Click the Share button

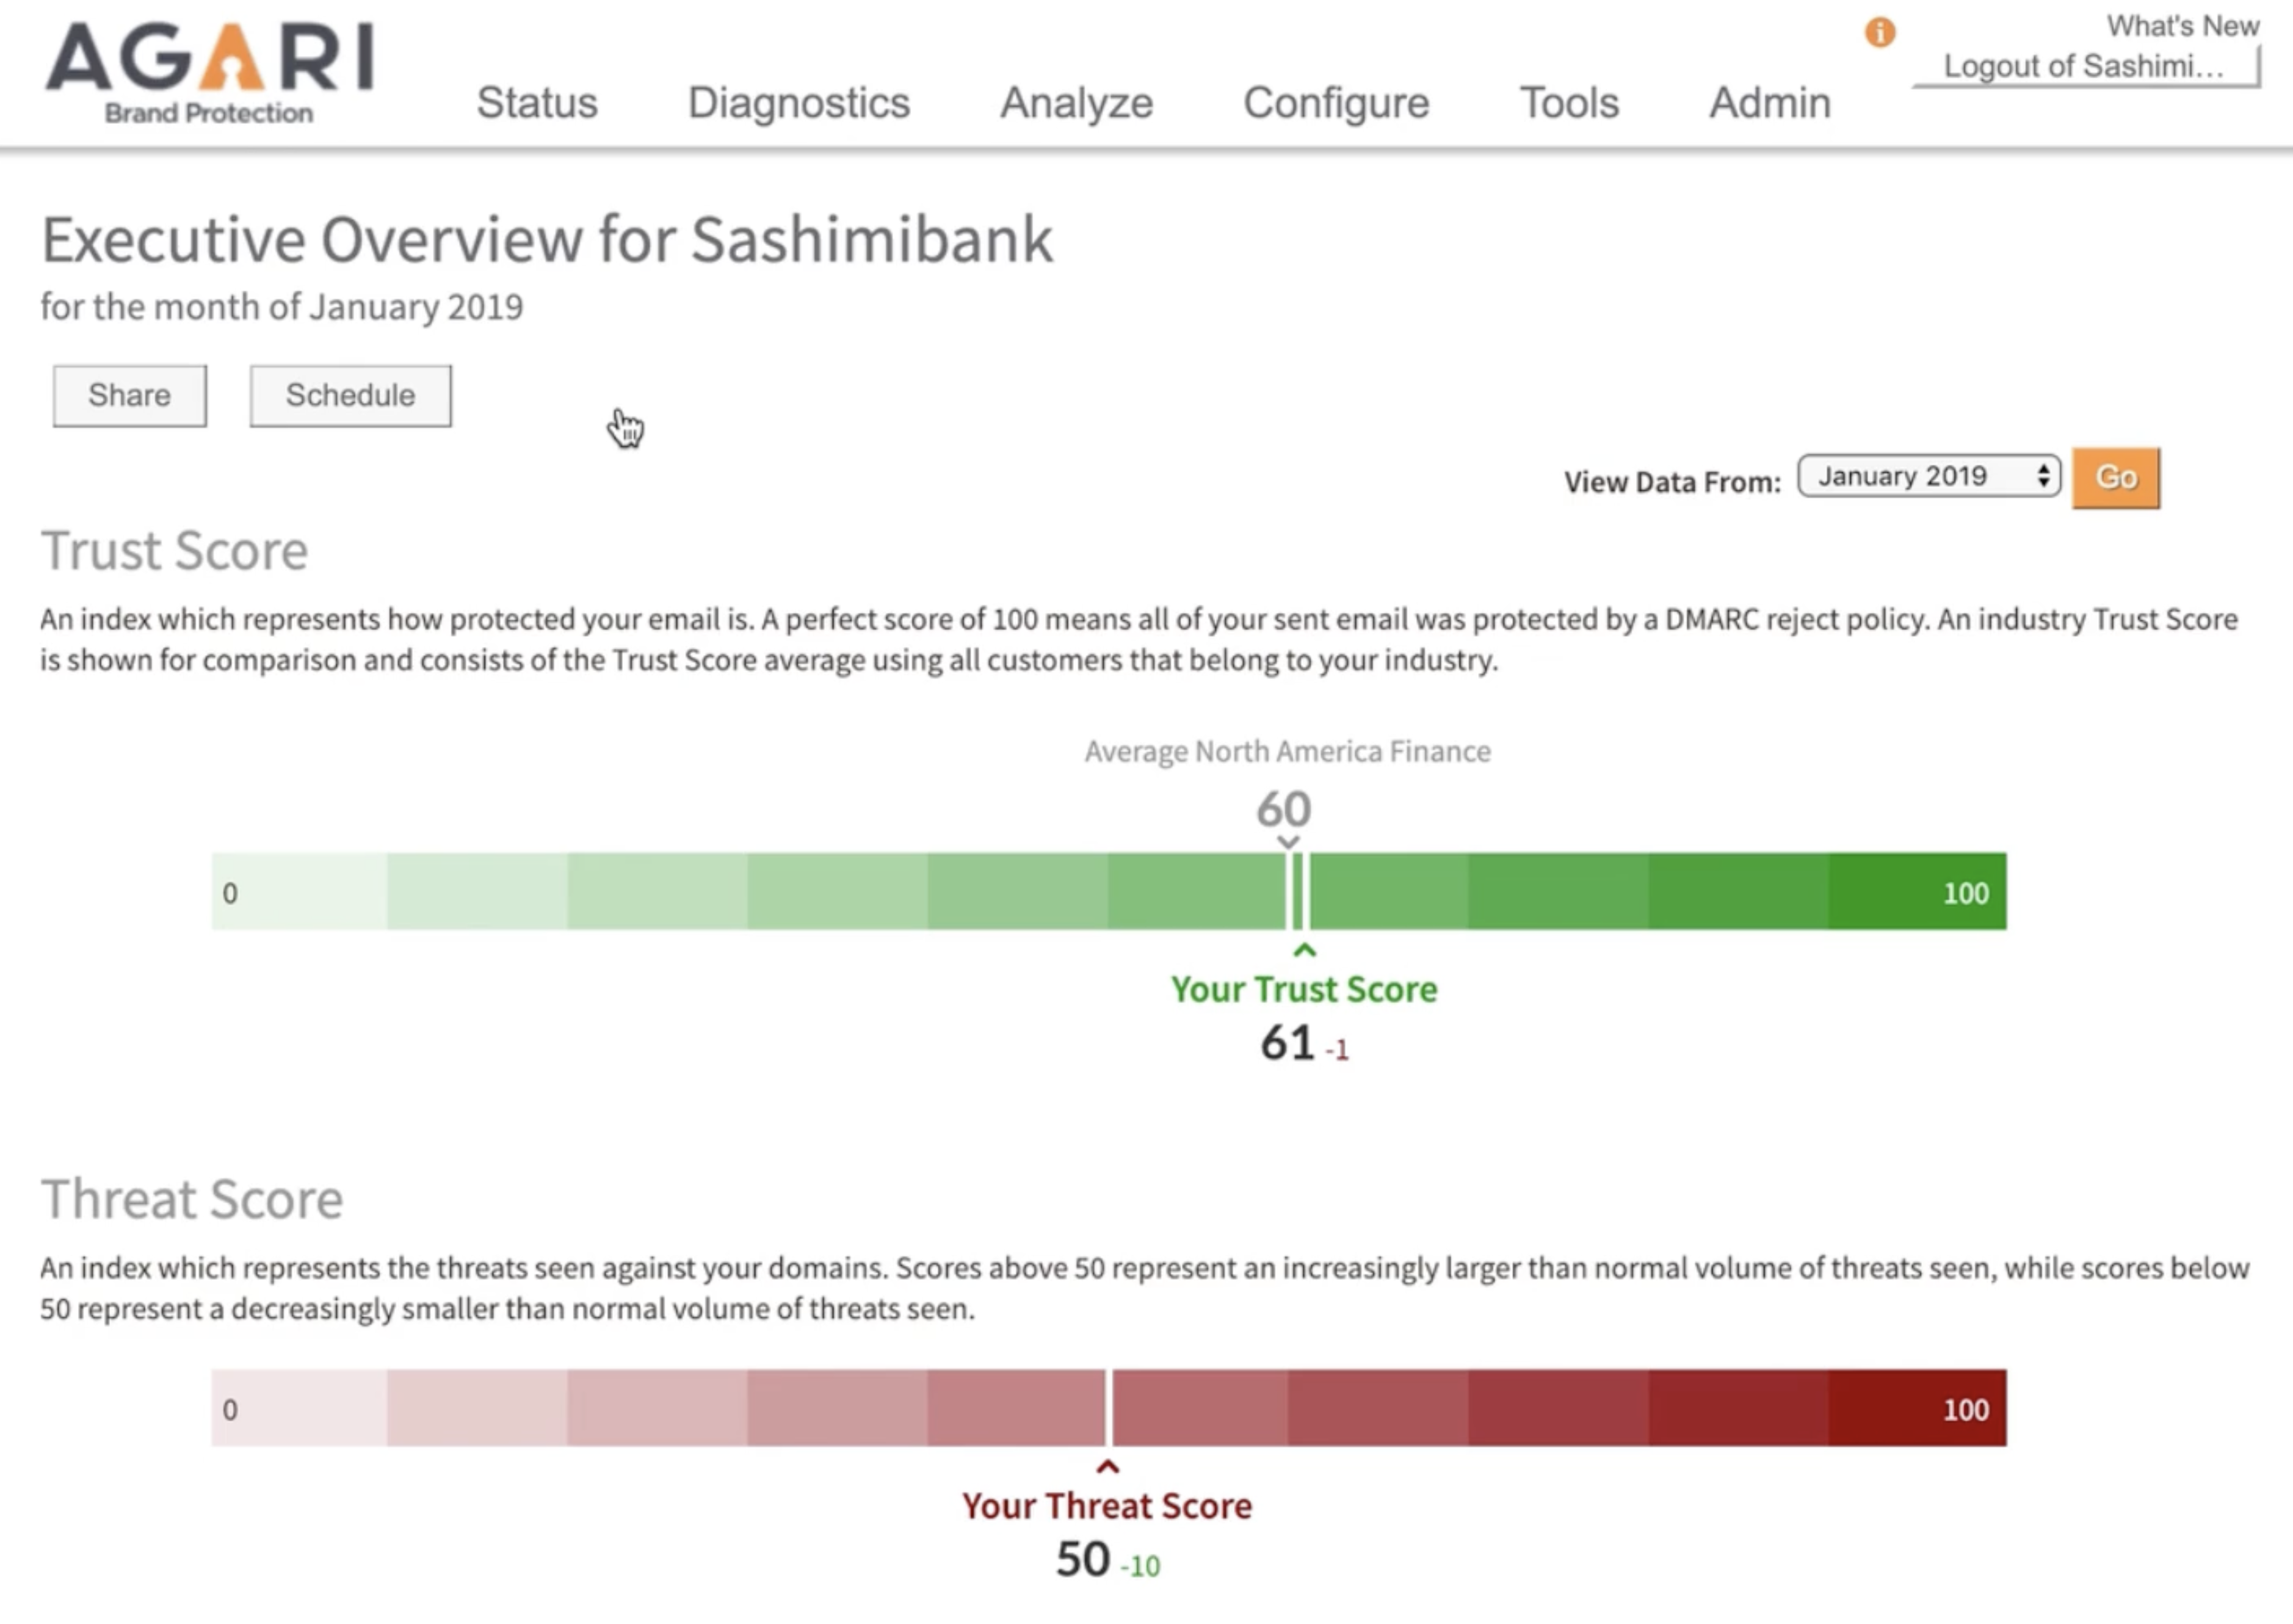tap(130, 396)
